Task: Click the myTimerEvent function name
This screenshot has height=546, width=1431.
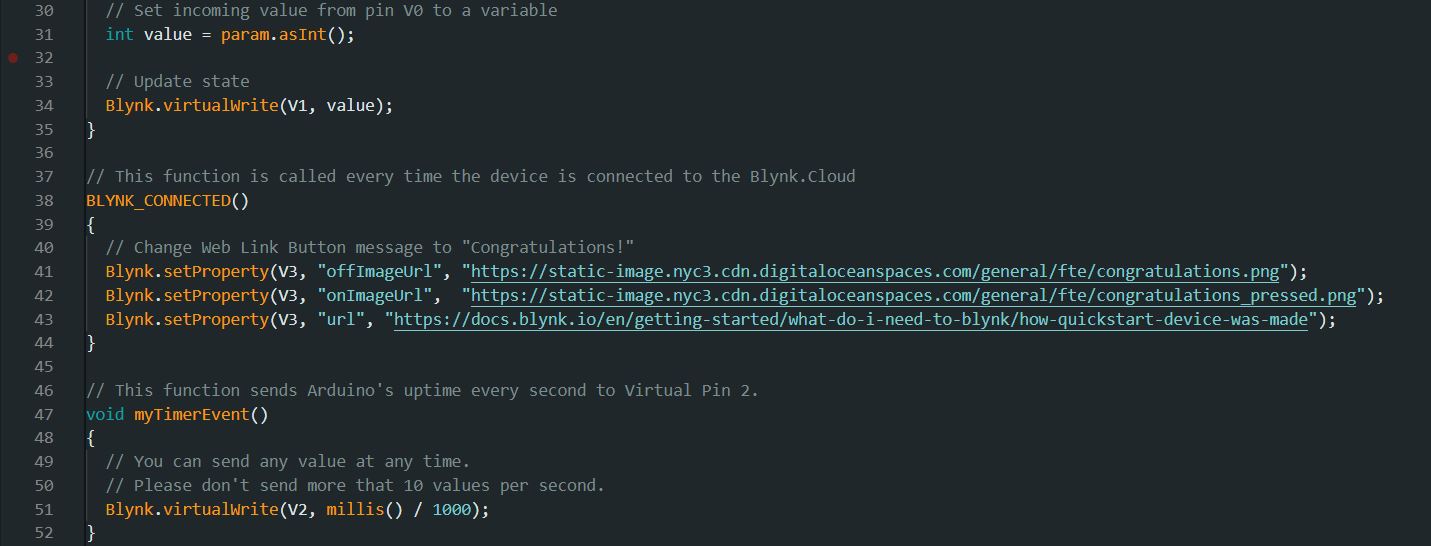Action: pos(192,414)
